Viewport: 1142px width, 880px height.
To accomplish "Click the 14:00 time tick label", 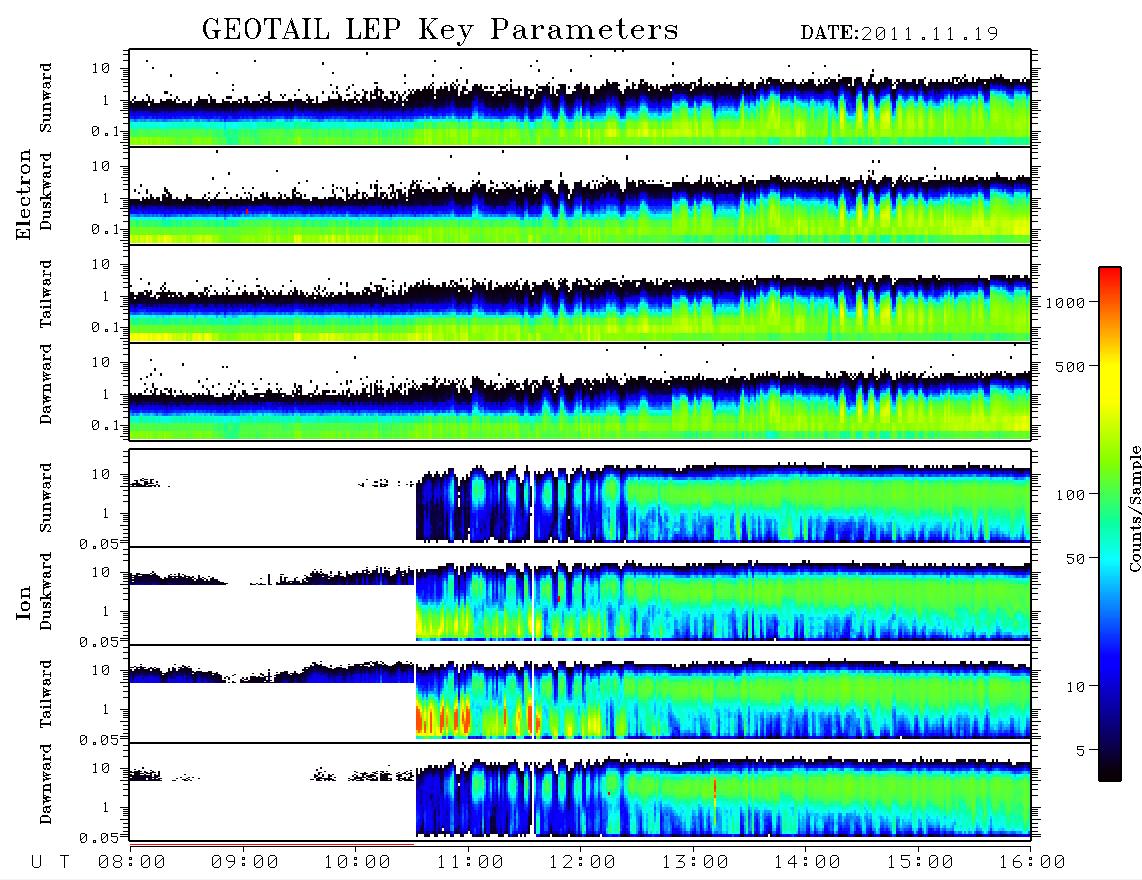I will 807,863.
